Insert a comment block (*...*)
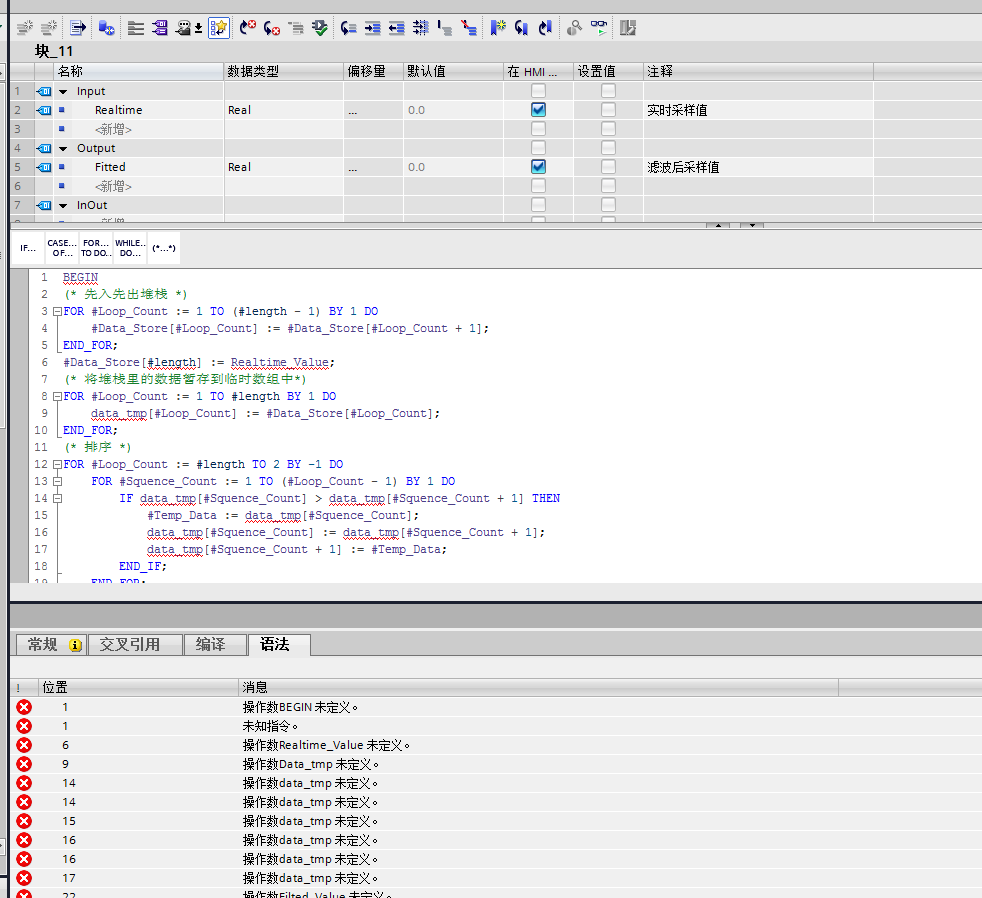The width and height of the screenshot is (982, 898). [163, 248]
